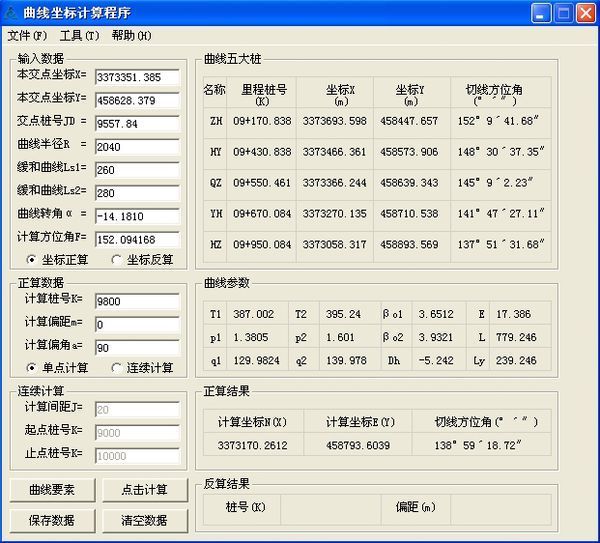
Task: Click the 曲线半径R input field
Action: (137, 147)
